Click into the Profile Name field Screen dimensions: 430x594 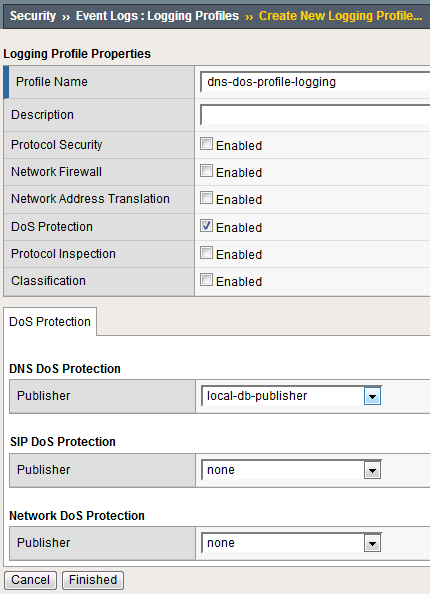(315, 82)
